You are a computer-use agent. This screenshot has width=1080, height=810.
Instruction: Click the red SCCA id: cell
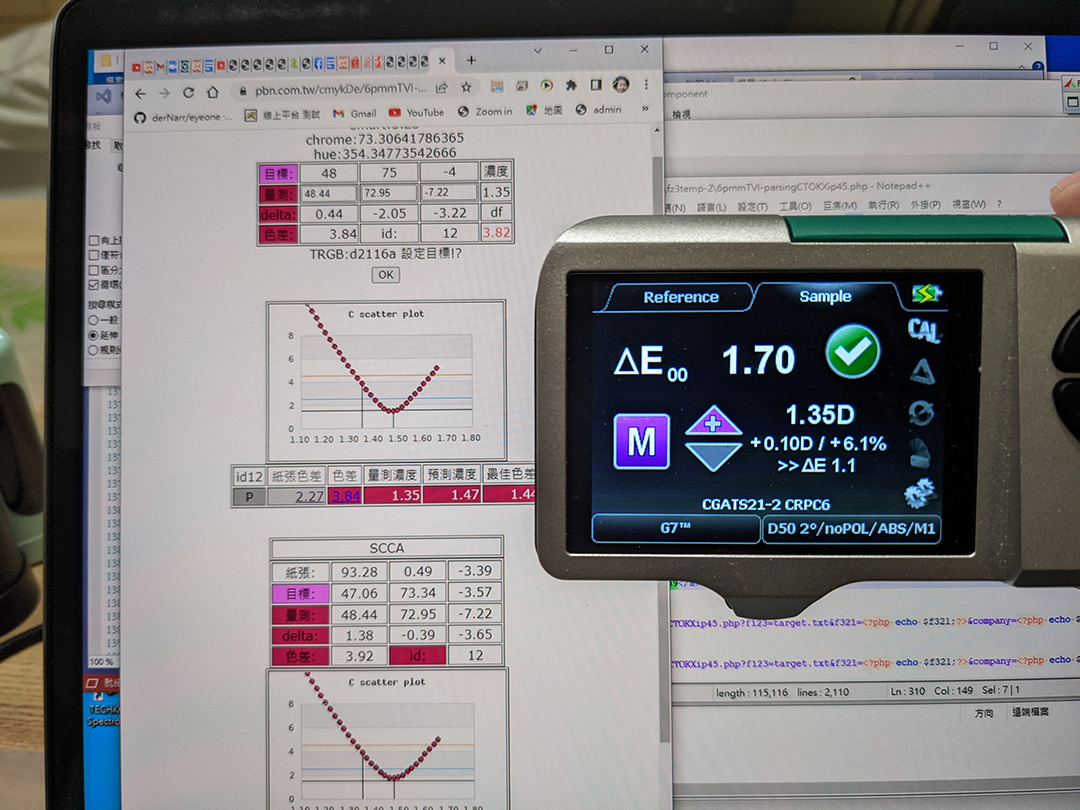[417, 656]
